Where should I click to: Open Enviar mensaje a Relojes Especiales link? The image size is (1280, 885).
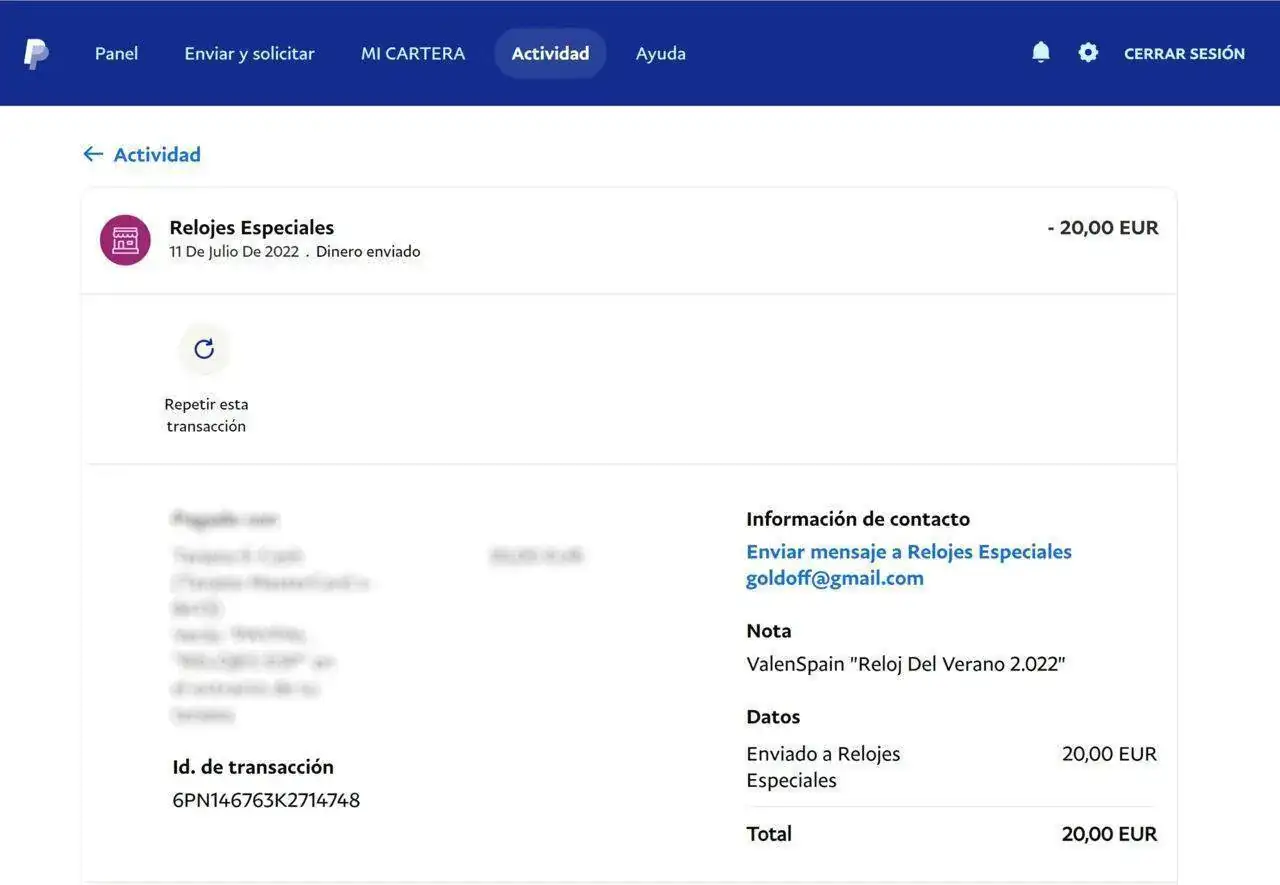coord(909,552)
